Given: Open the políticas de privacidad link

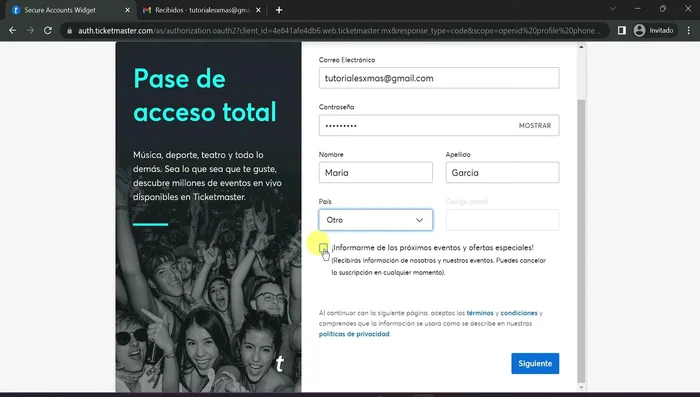Looking at the screenshot, I should click(354, 334).
